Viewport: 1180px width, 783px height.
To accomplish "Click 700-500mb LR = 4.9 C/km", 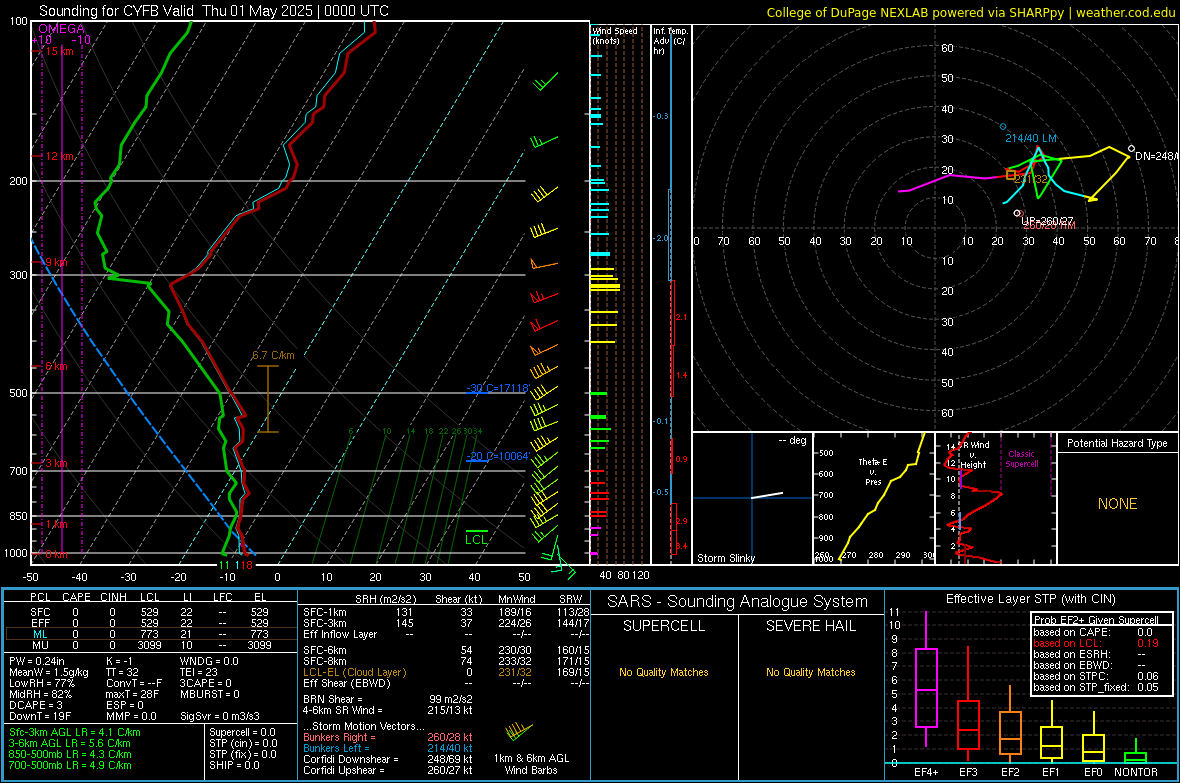I will point(70,766).
